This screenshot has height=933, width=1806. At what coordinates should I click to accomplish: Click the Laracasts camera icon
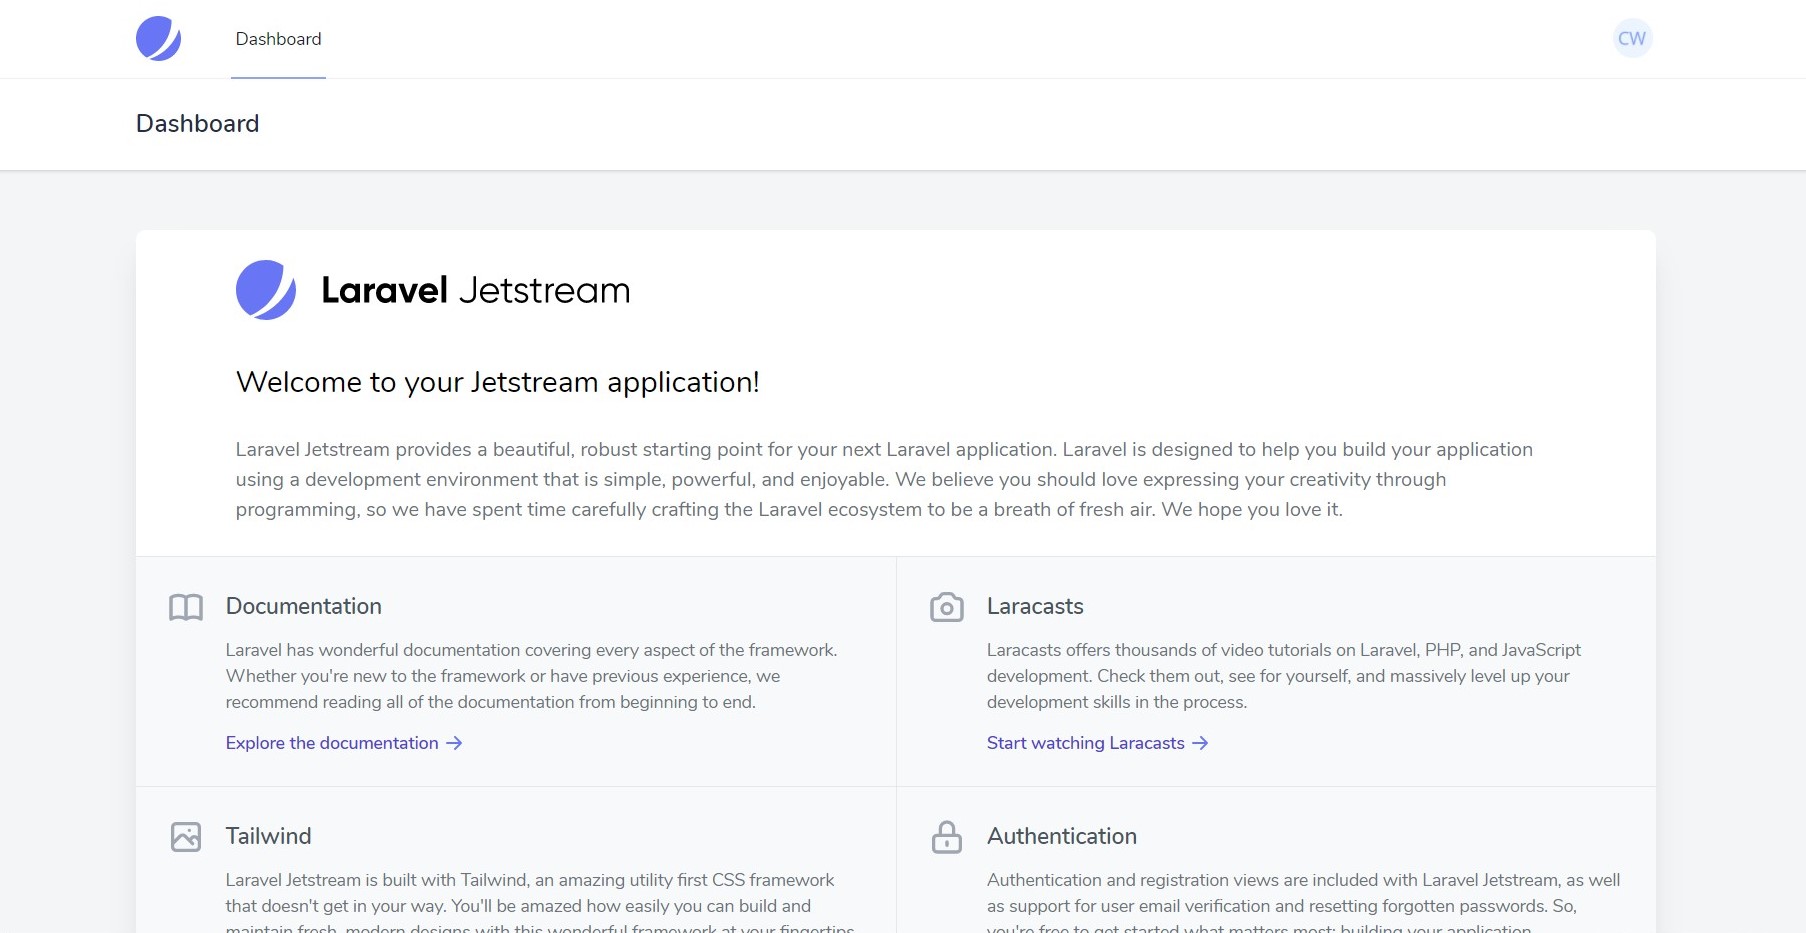(x=946, y=607)
